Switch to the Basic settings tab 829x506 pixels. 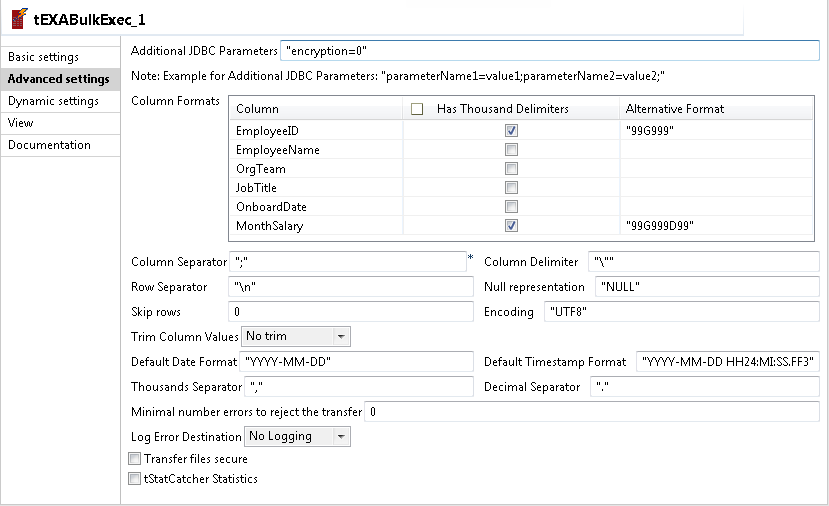(x=44, y=57)
